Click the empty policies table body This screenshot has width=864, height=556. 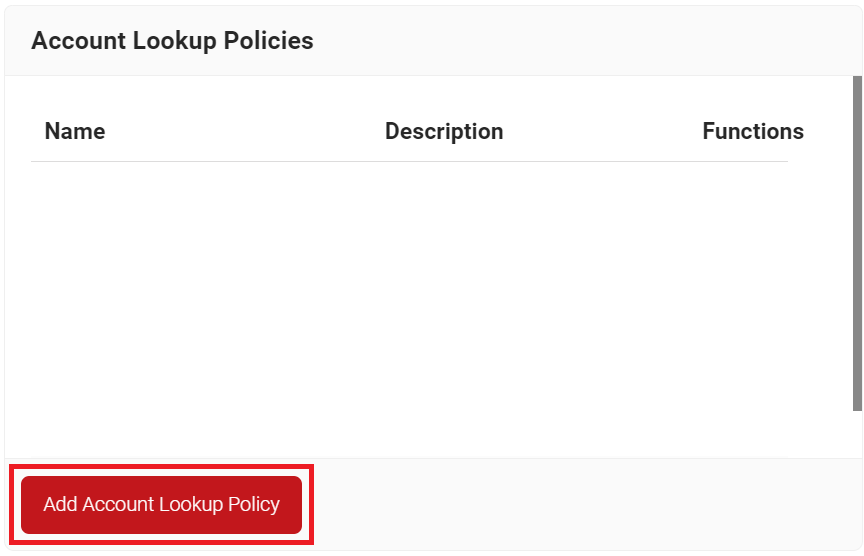[x=409, y=309]
